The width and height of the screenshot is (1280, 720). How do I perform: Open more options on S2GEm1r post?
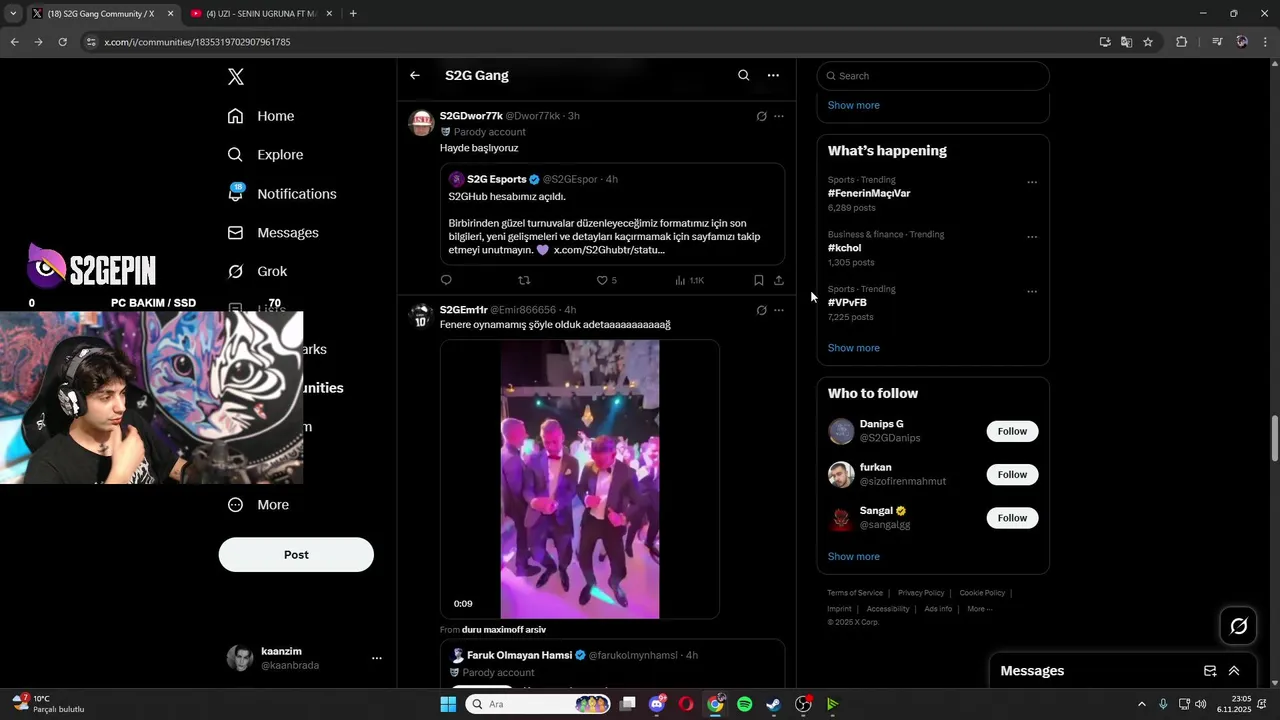click(x=779, y=310)
